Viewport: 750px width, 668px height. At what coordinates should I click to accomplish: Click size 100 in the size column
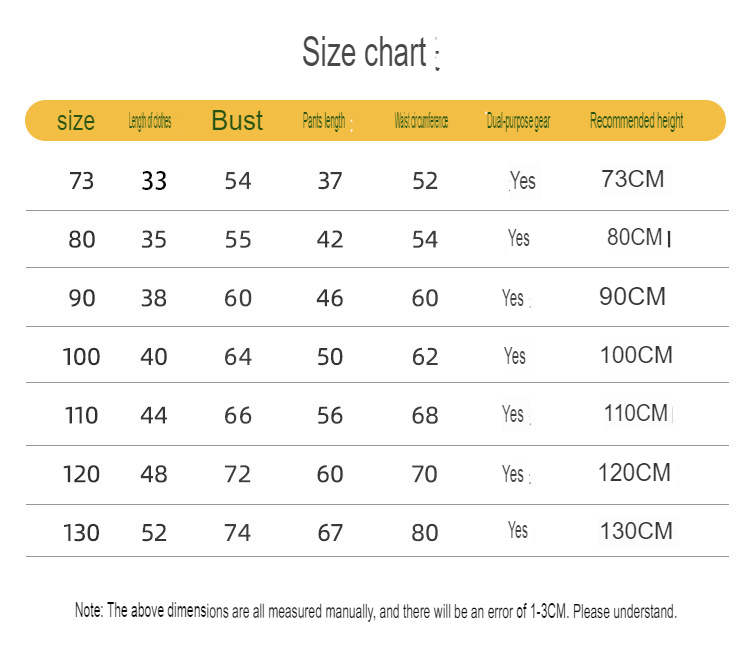coord(82,357)
